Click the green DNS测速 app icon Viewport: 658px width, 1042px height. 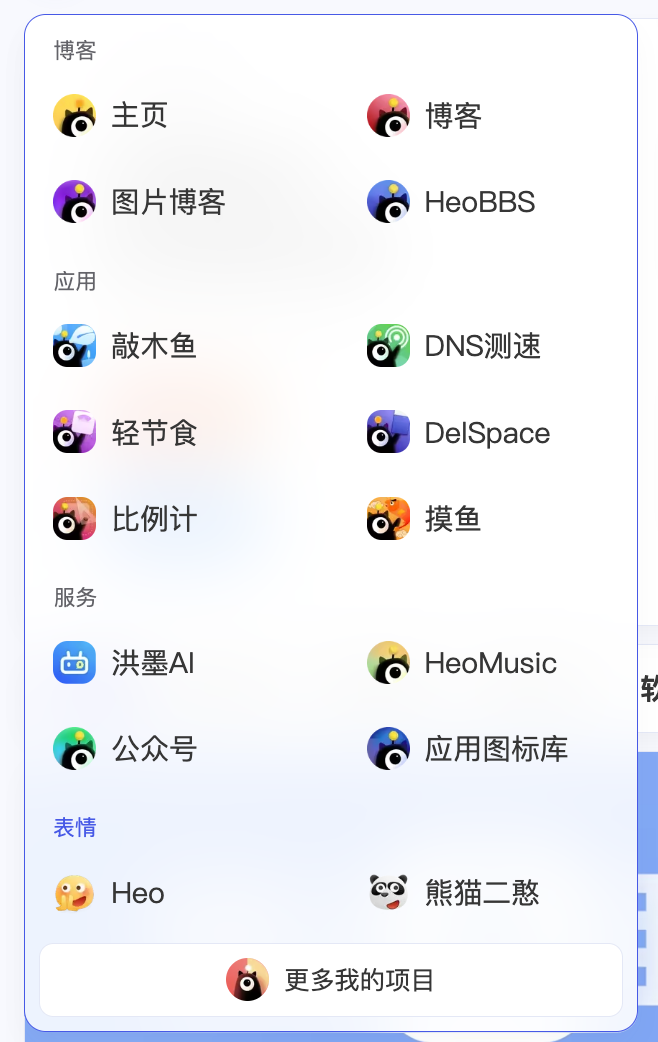tap(388, 346)
